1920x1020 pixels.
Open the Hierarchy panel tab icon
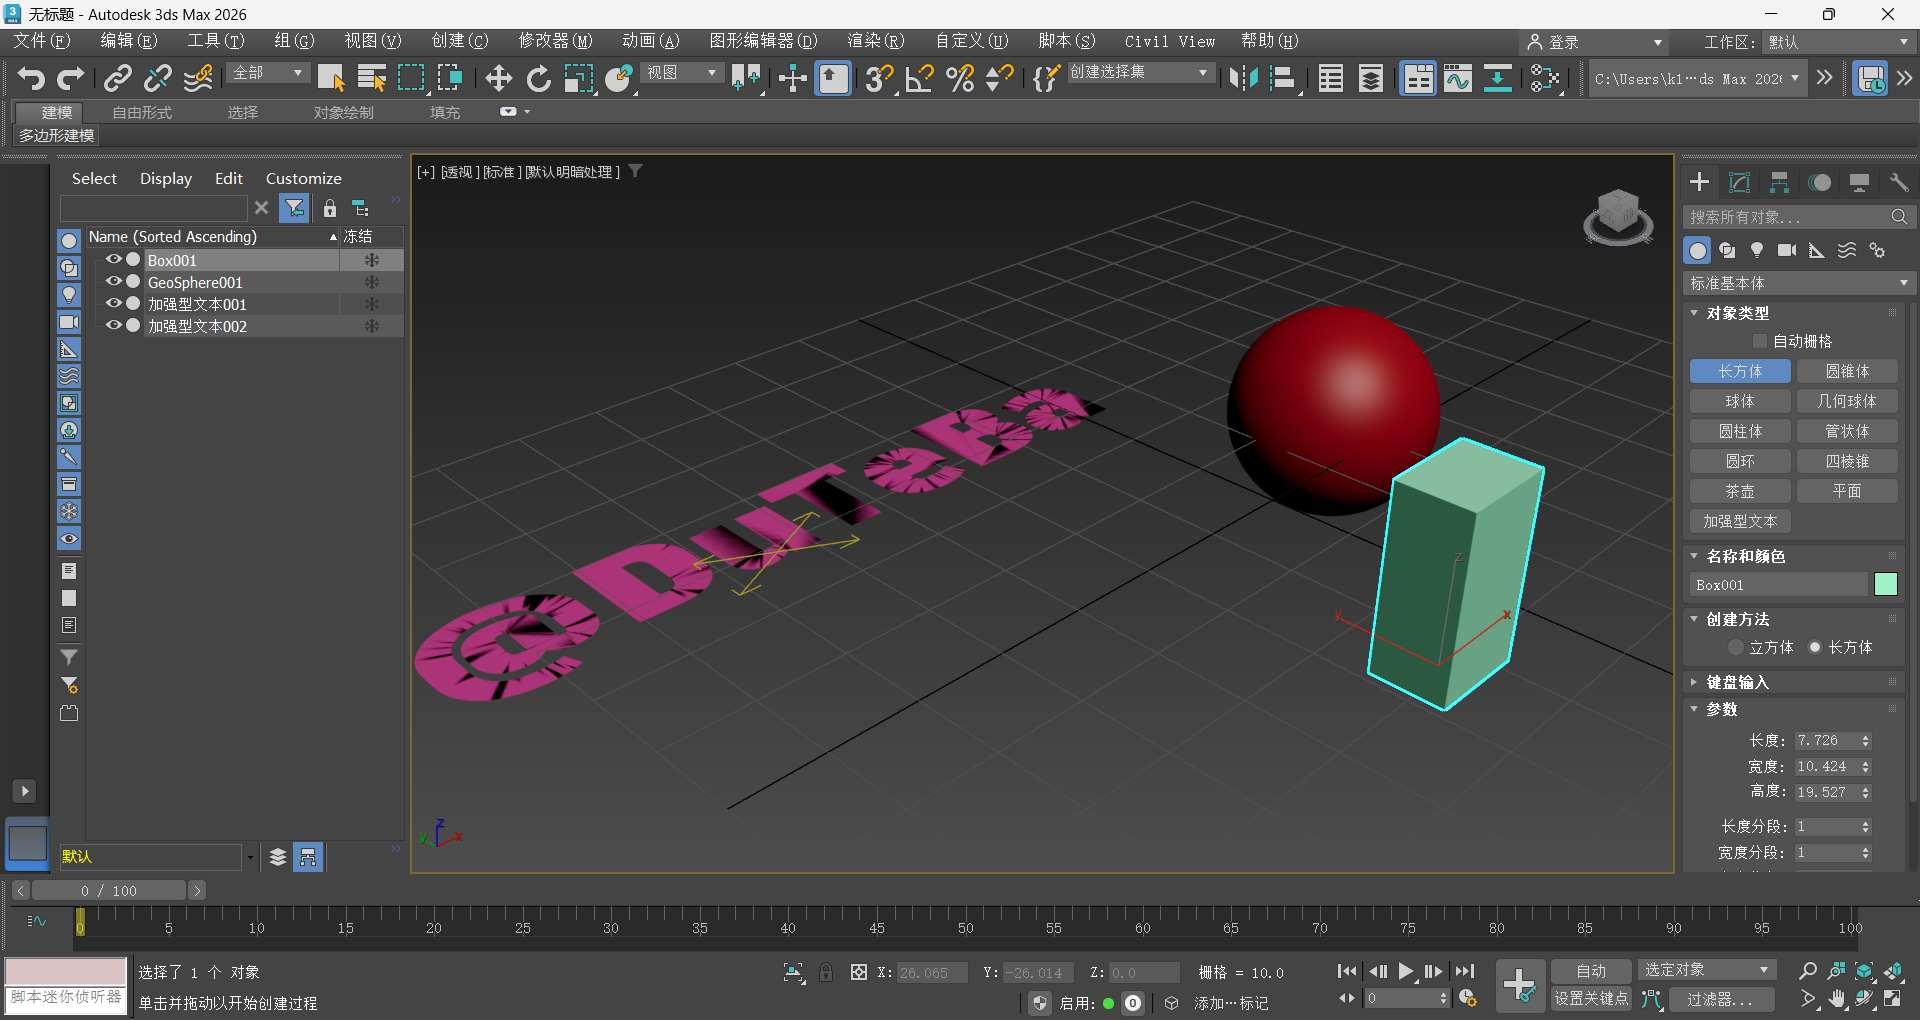point(1779,182)
